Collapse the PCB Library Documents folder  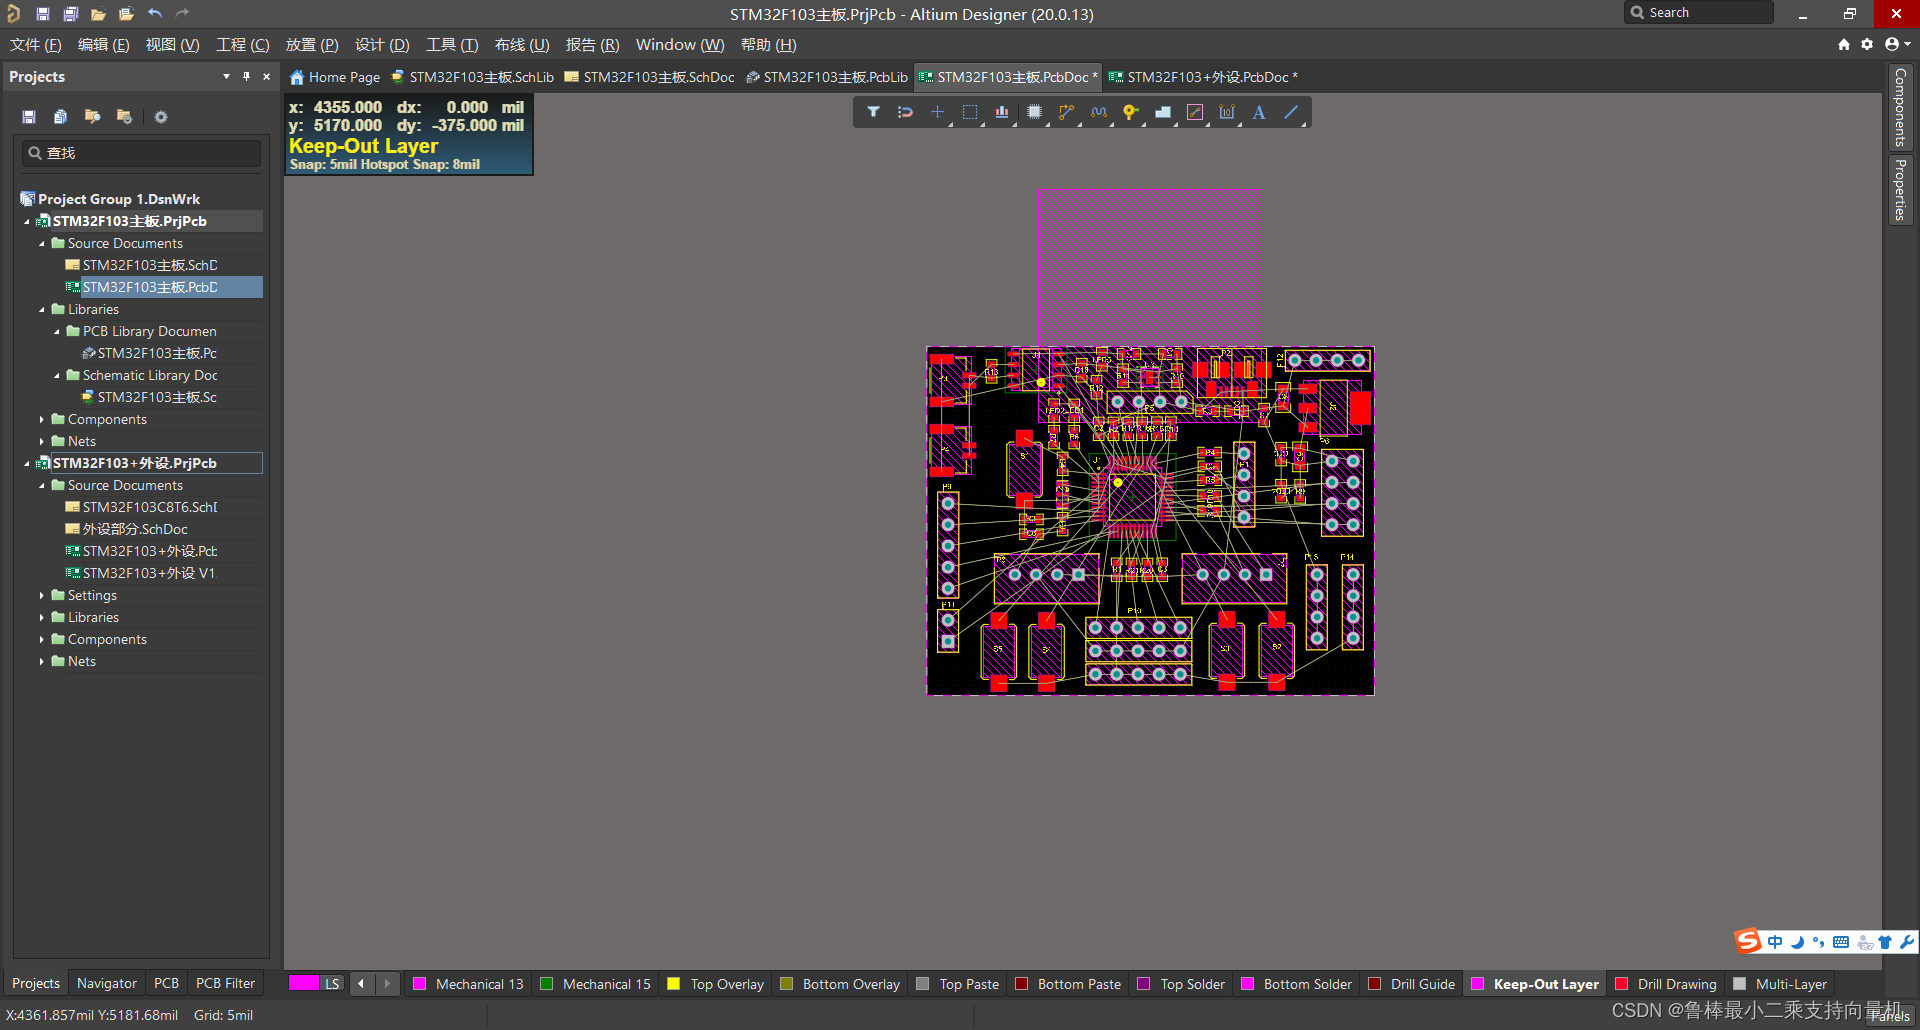coord(57,332)
